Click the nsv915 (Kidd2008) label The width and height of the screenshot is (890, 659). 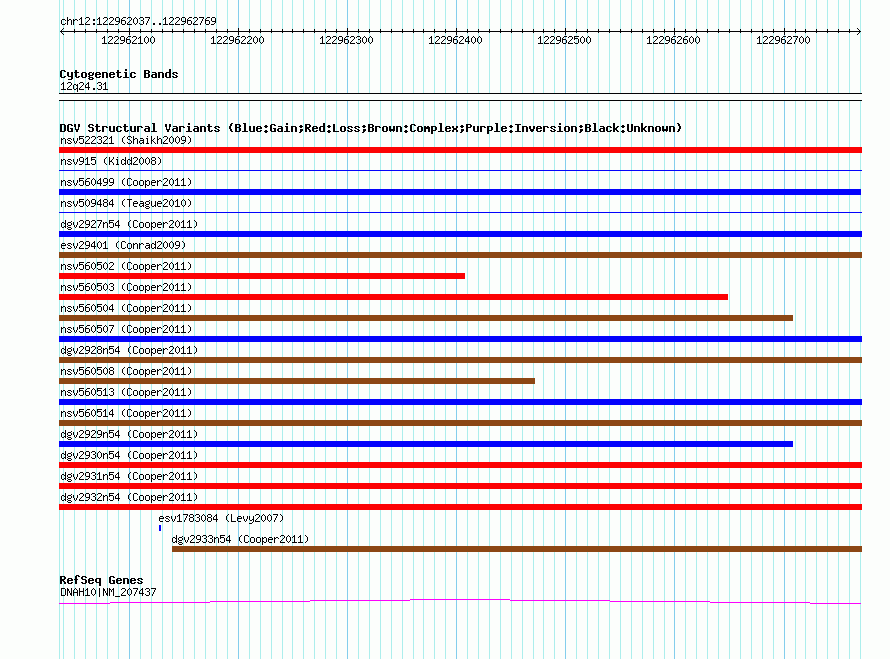[x=111, y=161]
